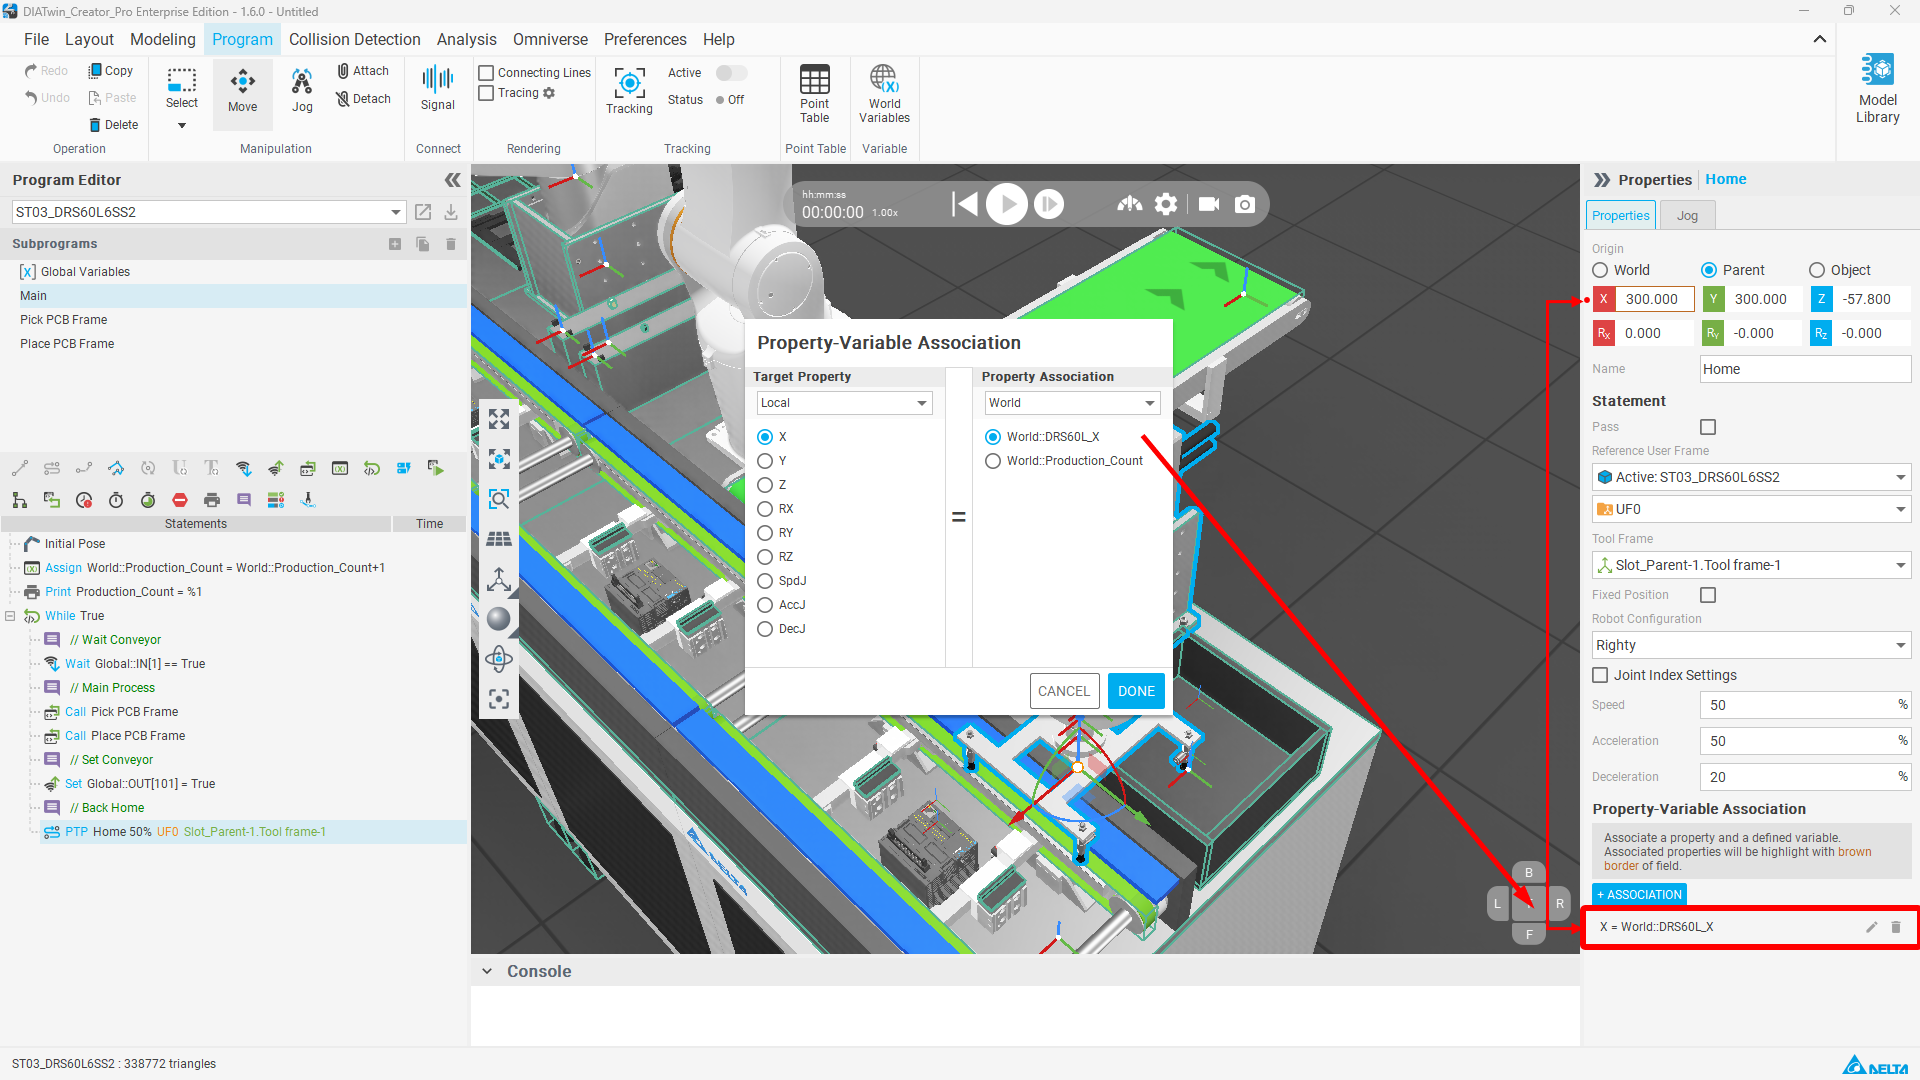
Task: Open Reference User Frame Active dropdown
Action: (1751, 477)
